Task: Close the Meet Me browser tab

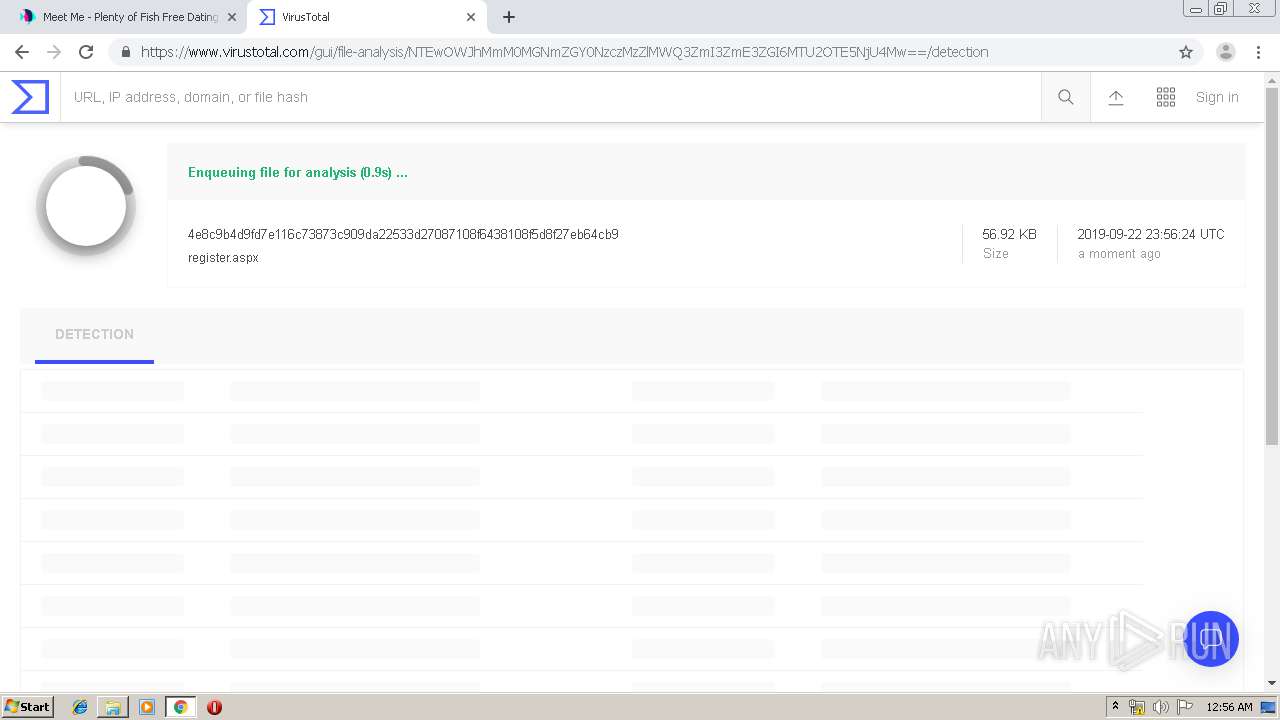Action: click(x=232, y=17)
